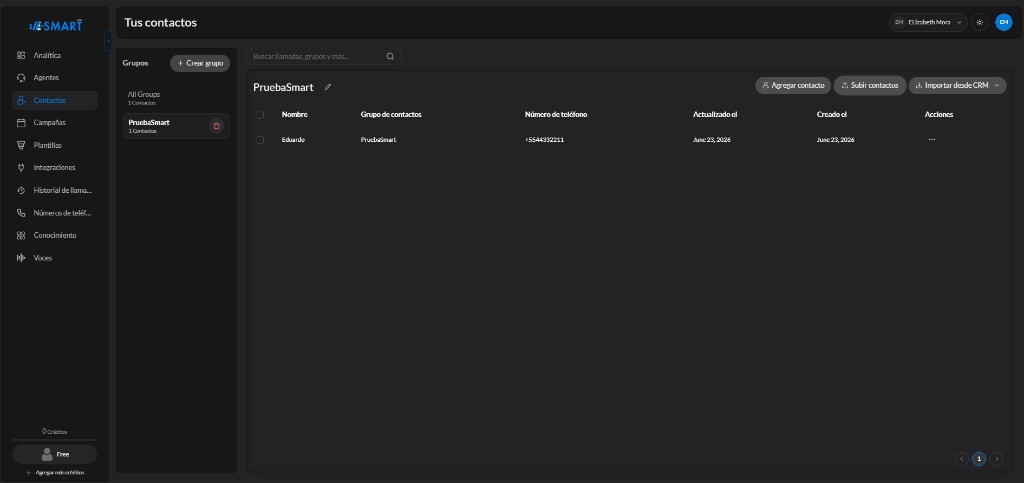
Task: Select All Groups in the groups list
Action: pos(176,98)
